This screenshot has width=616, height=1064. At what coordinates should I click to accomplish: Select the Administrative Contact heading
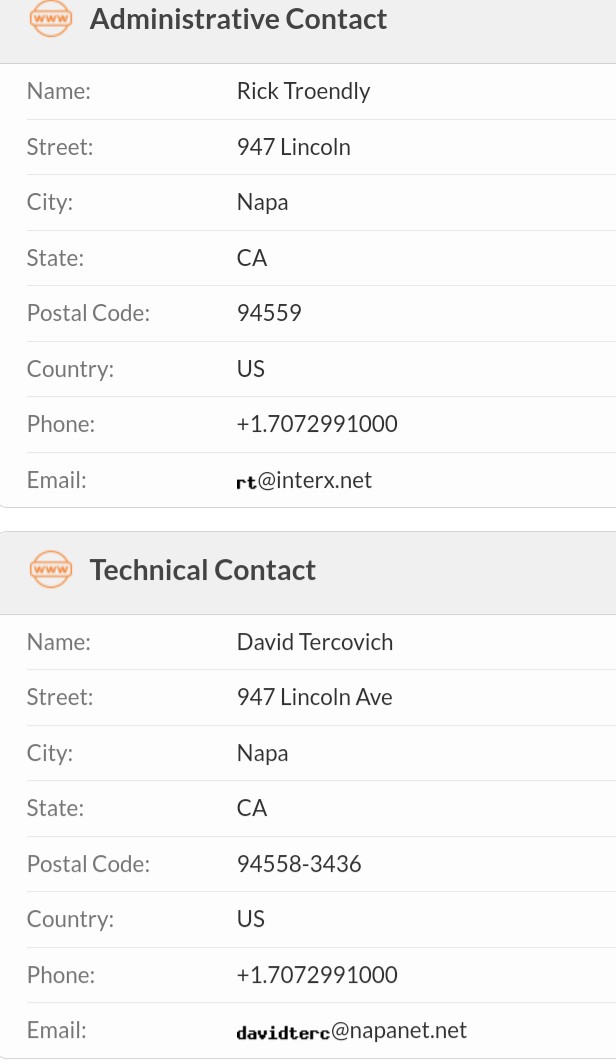click(238, 19)
